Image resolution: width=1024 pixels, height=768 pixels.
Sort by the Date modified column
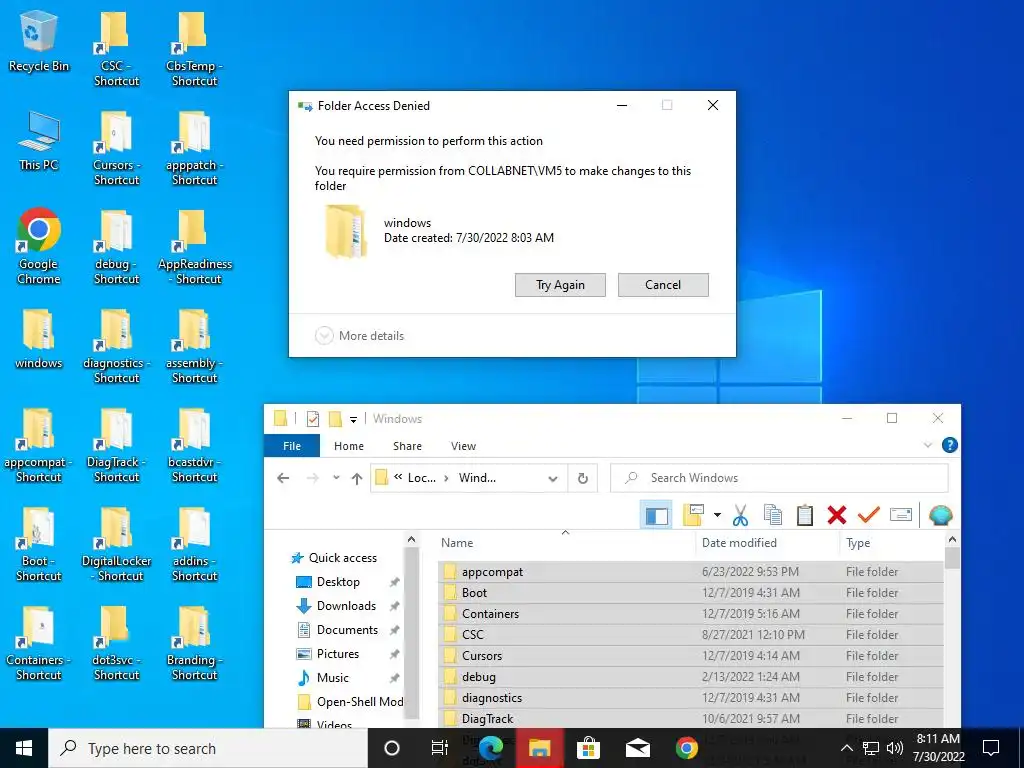click(x=739, y=543)
